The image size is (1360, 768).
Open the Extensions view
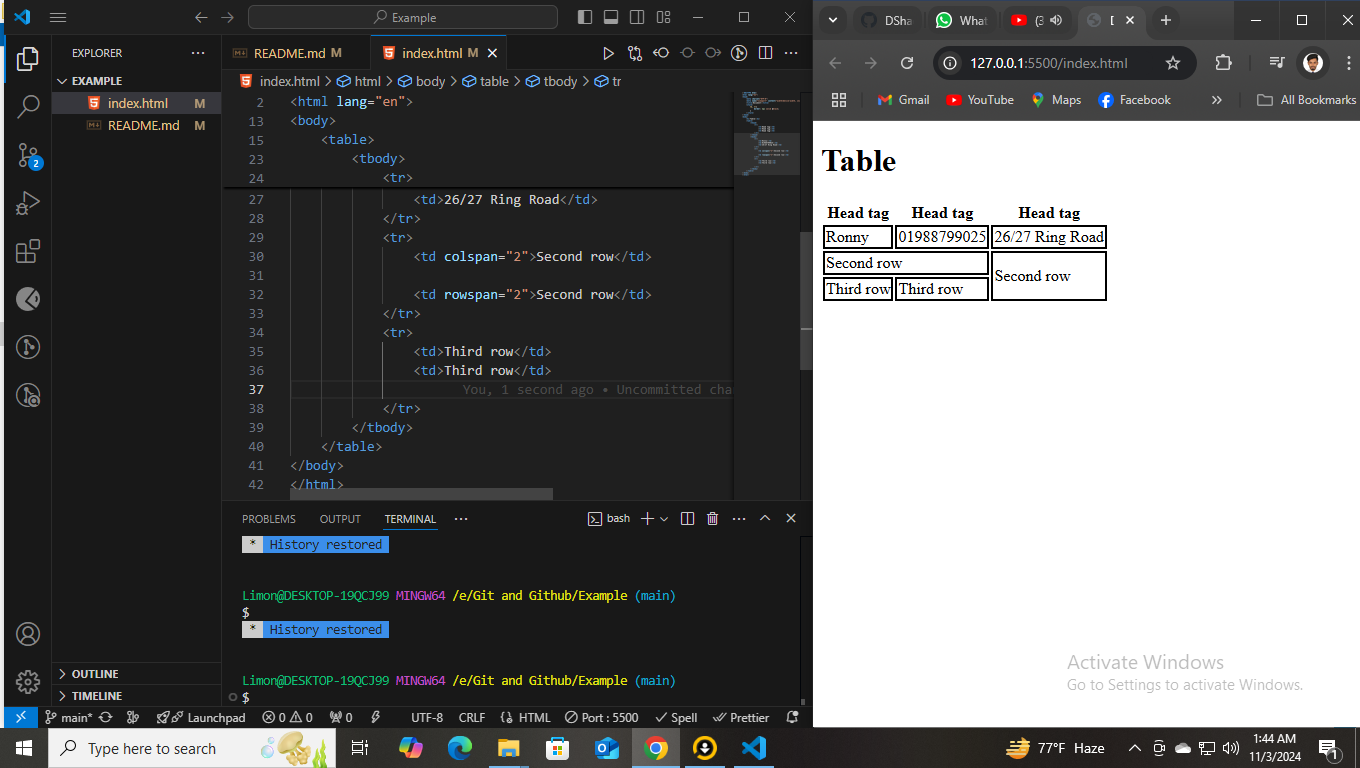coord(28,251)
